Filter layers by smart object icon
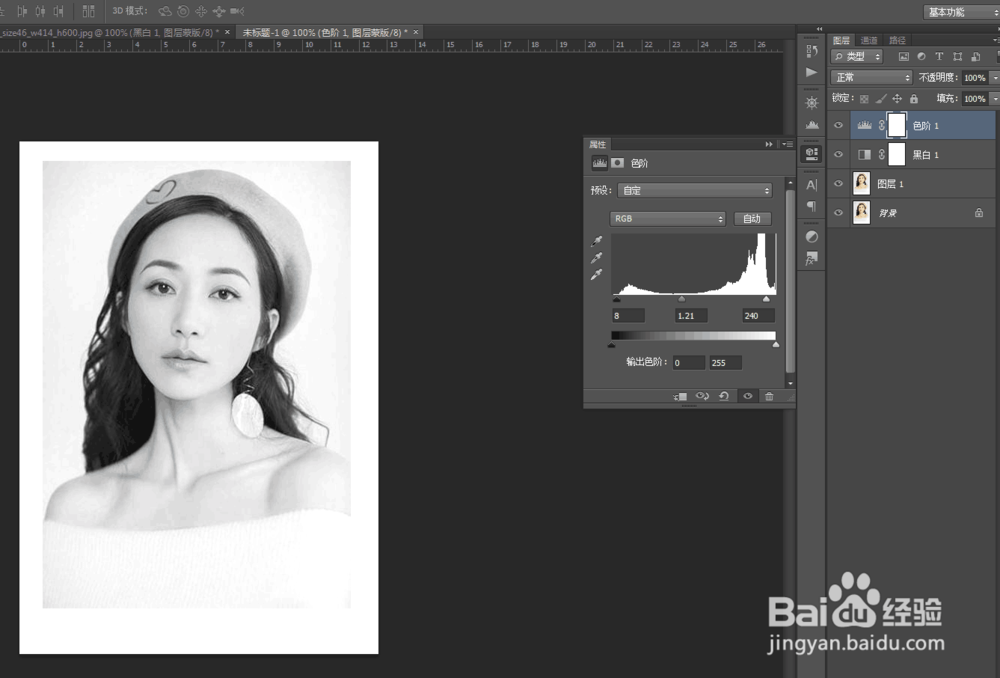Viewport: 1000px width, 678px height. click(x=975, y=57)
